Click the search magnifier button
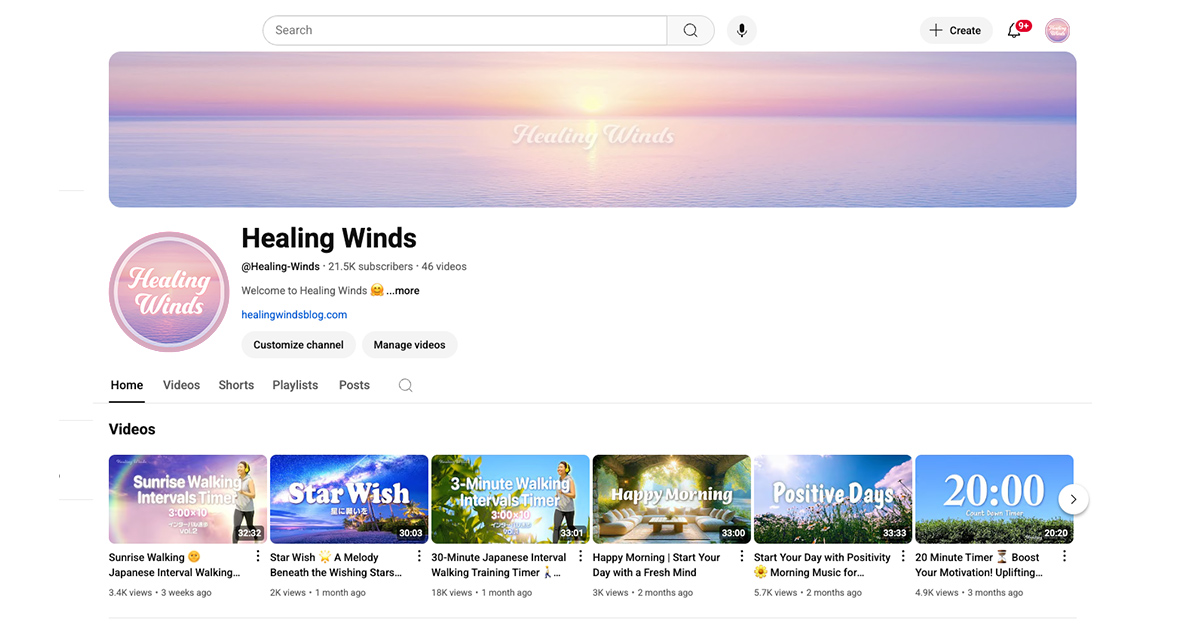 (690, 30)
